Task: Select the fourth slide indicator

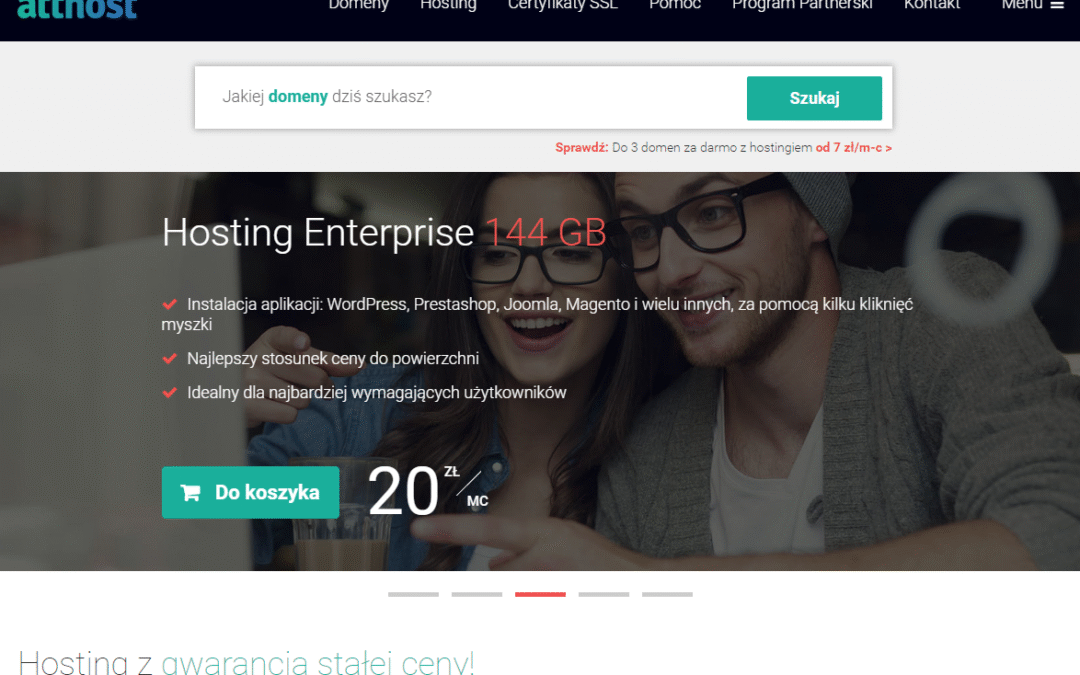Action: (x=604, y=594)
